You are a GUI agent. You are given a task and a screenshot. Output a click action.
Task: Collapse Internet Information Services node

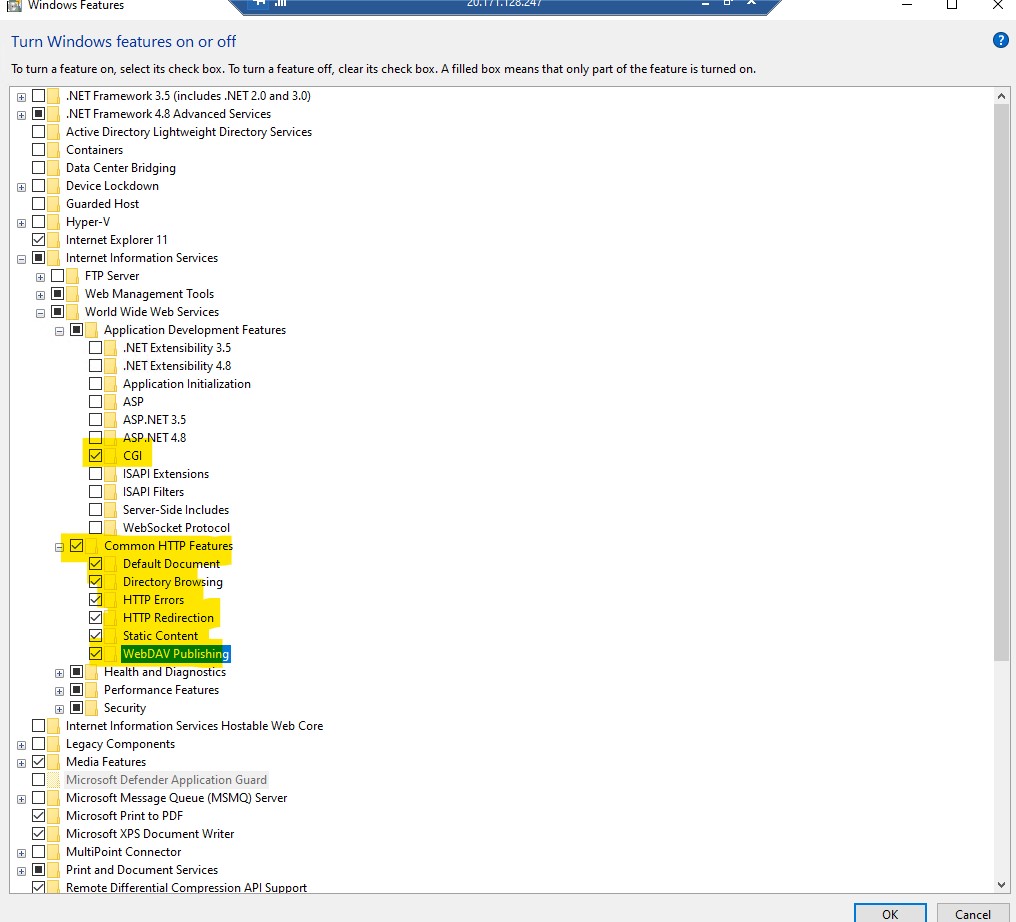(x=21, y=259)
